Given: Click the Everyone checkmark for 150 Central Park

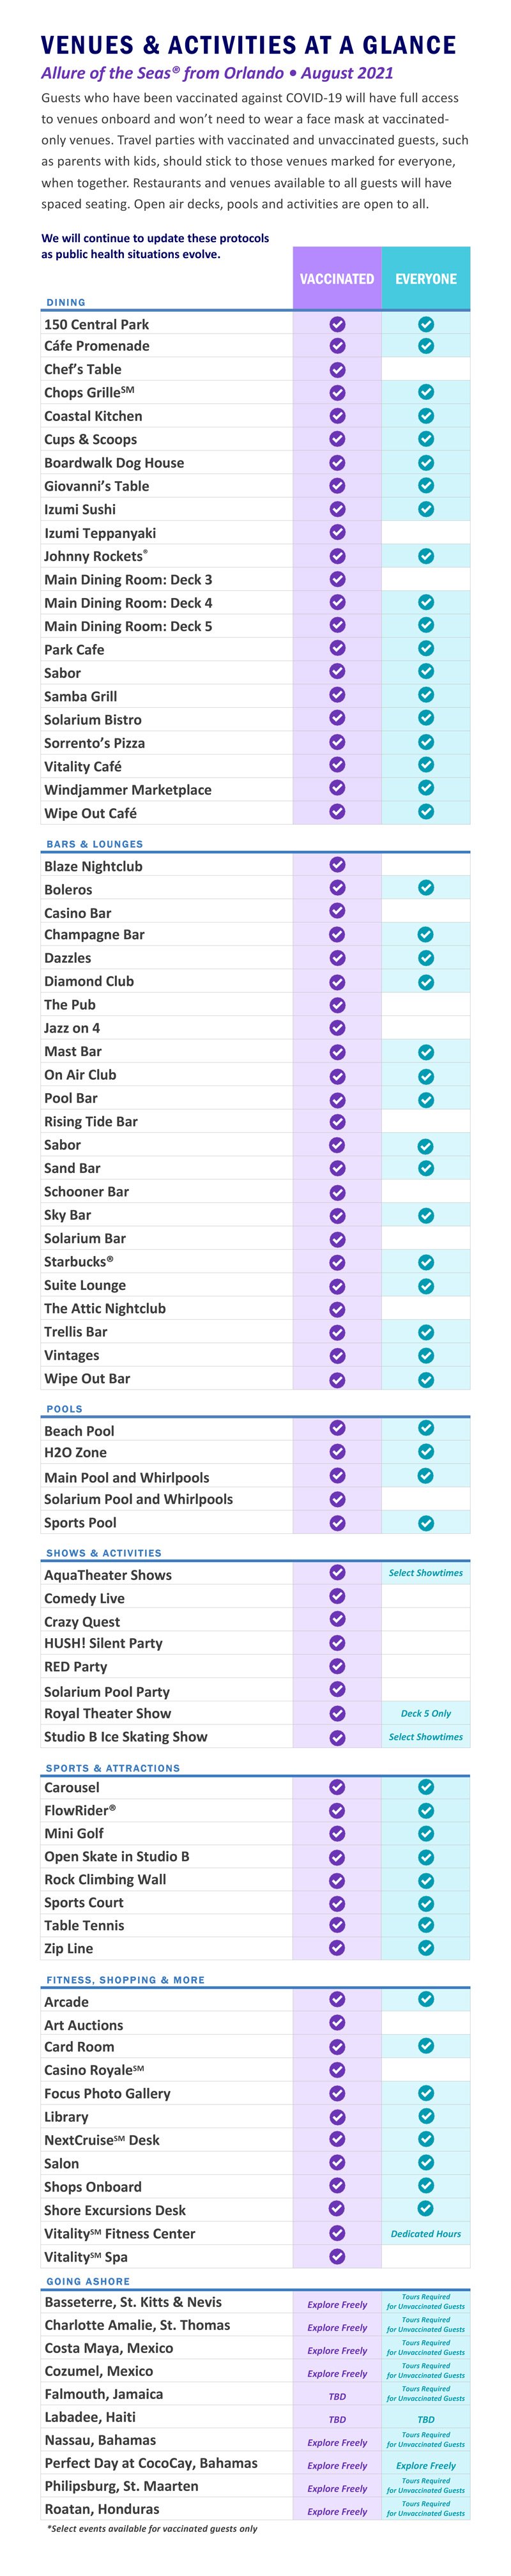Looking at the screenshot, I should point(426,324).
